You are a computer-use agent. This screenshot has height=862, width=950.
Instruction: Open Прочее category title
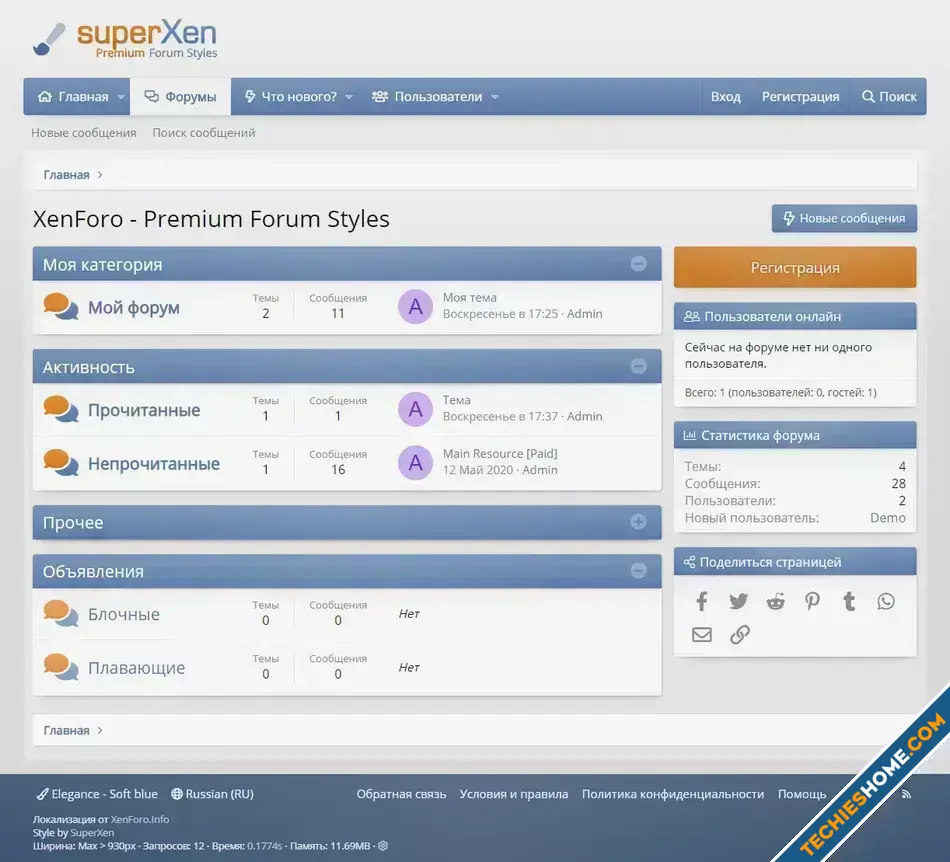(73, 523)
